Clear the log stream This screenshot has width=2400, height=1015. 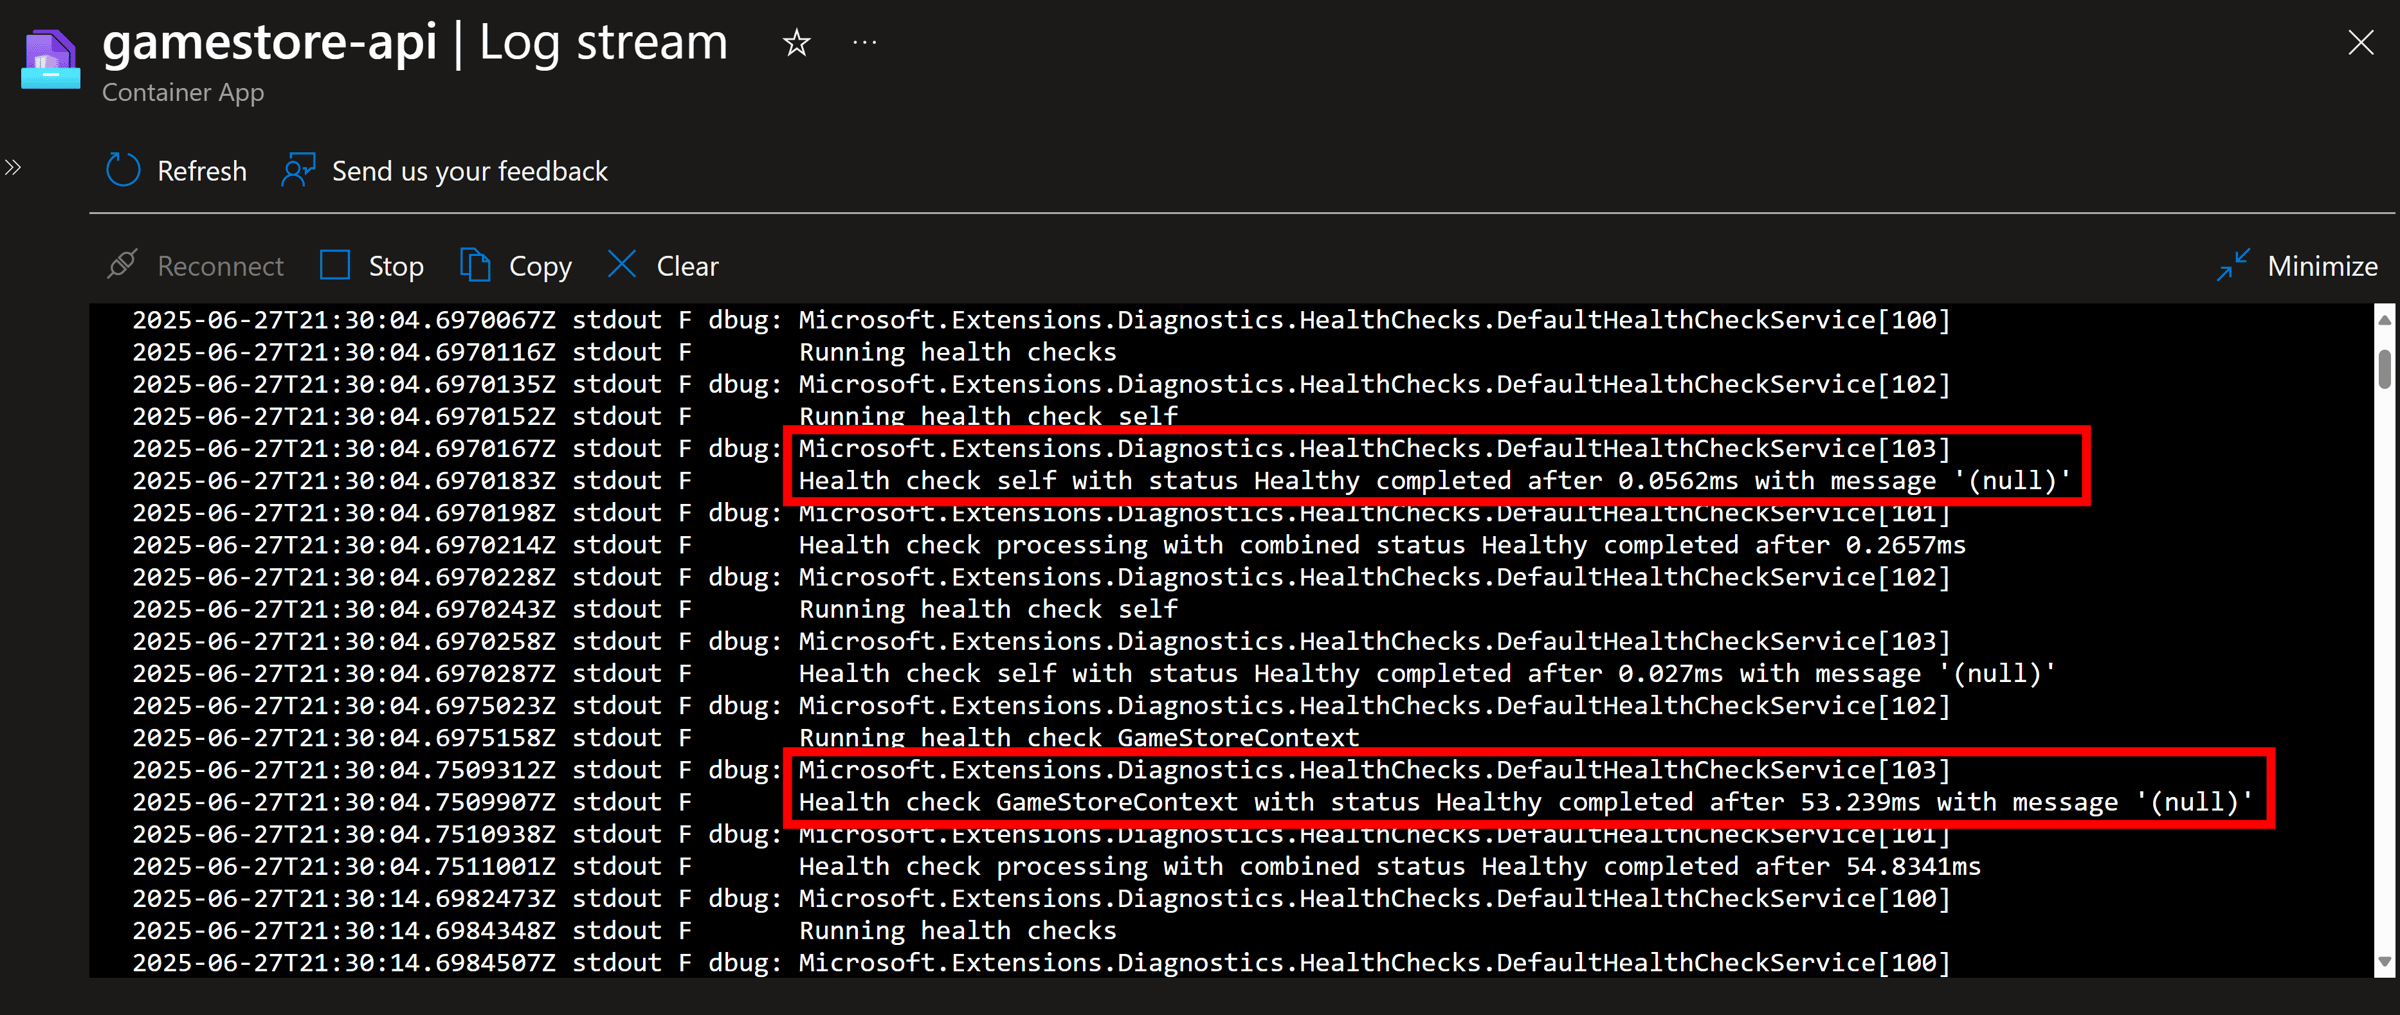687,266
